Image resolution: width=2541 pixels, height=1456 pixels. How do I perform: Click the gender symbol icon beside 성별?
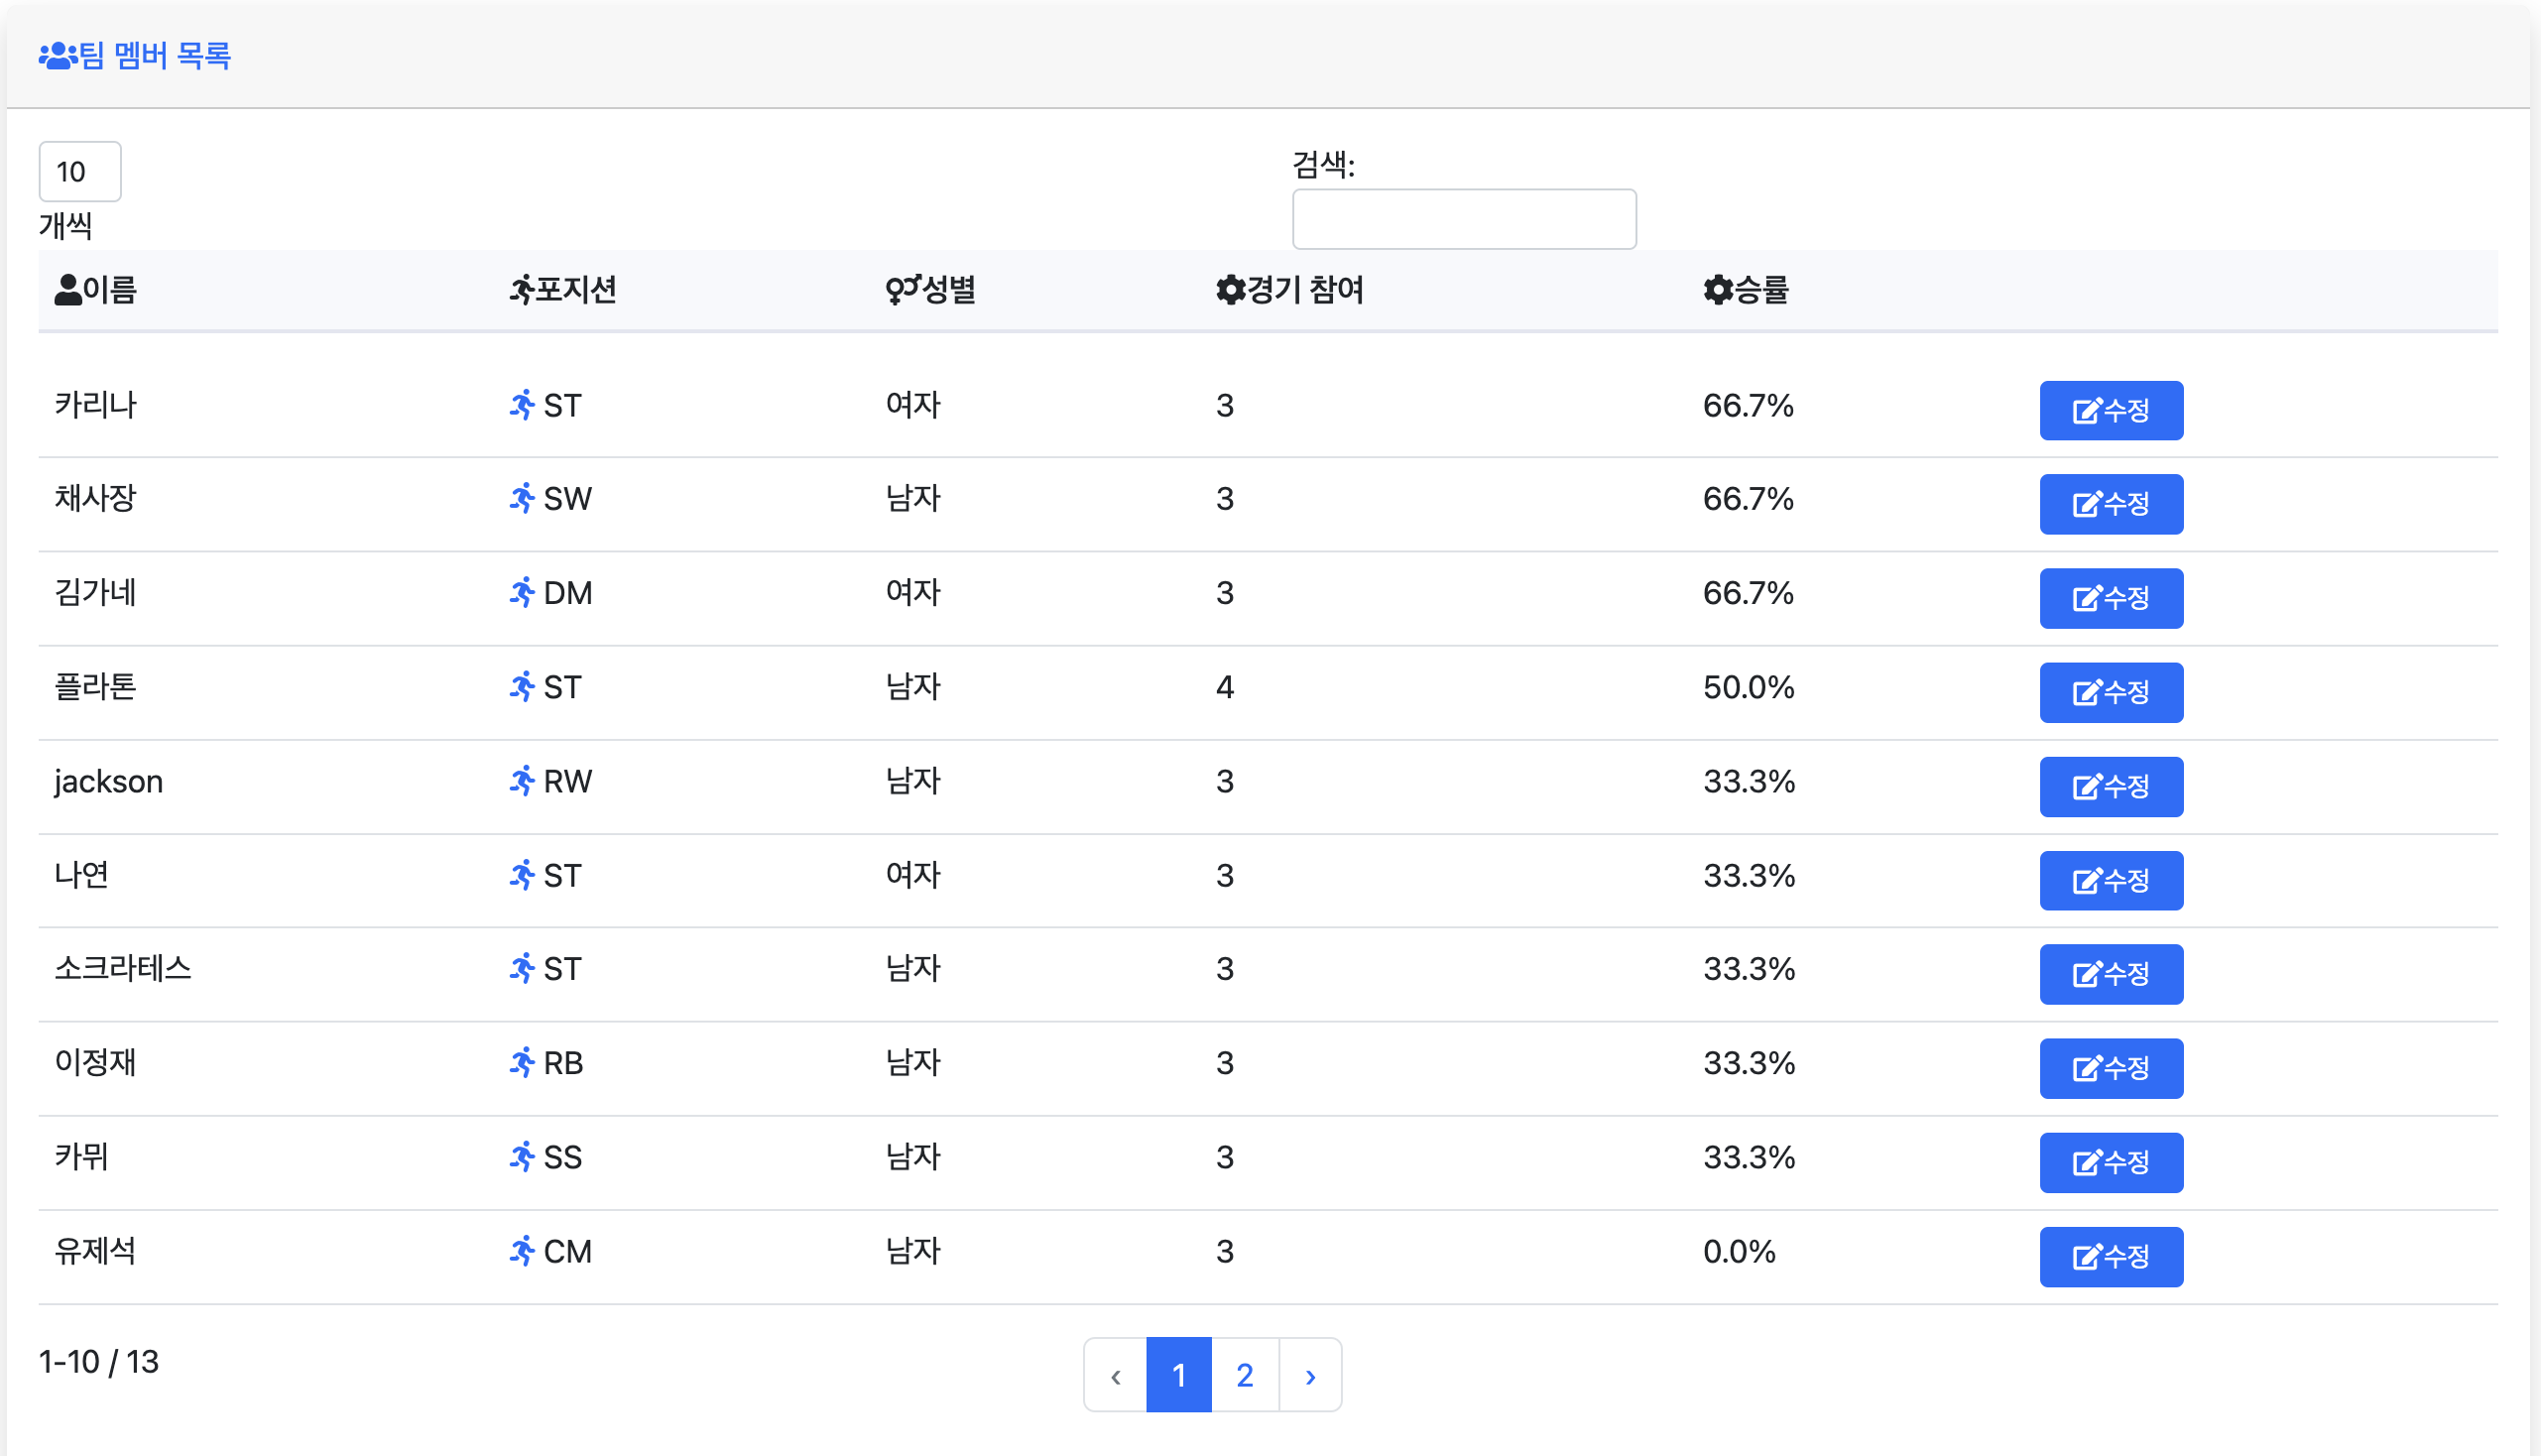902,290
